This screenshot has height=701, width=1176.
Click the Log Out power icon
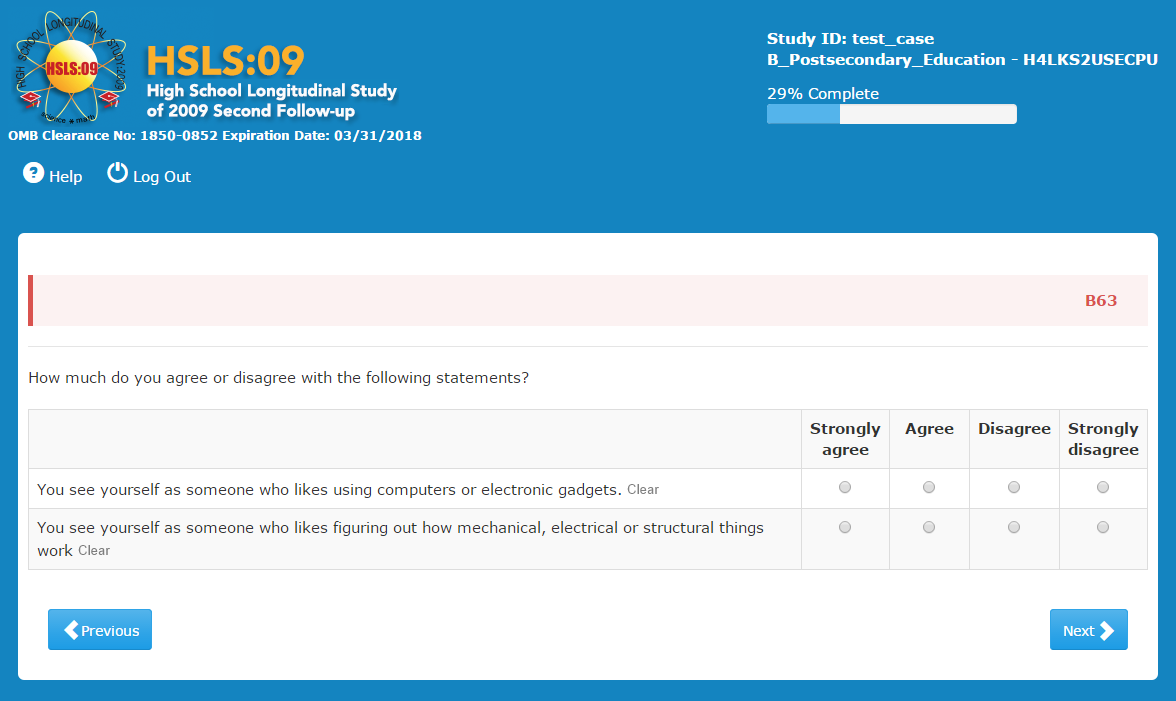118,173
